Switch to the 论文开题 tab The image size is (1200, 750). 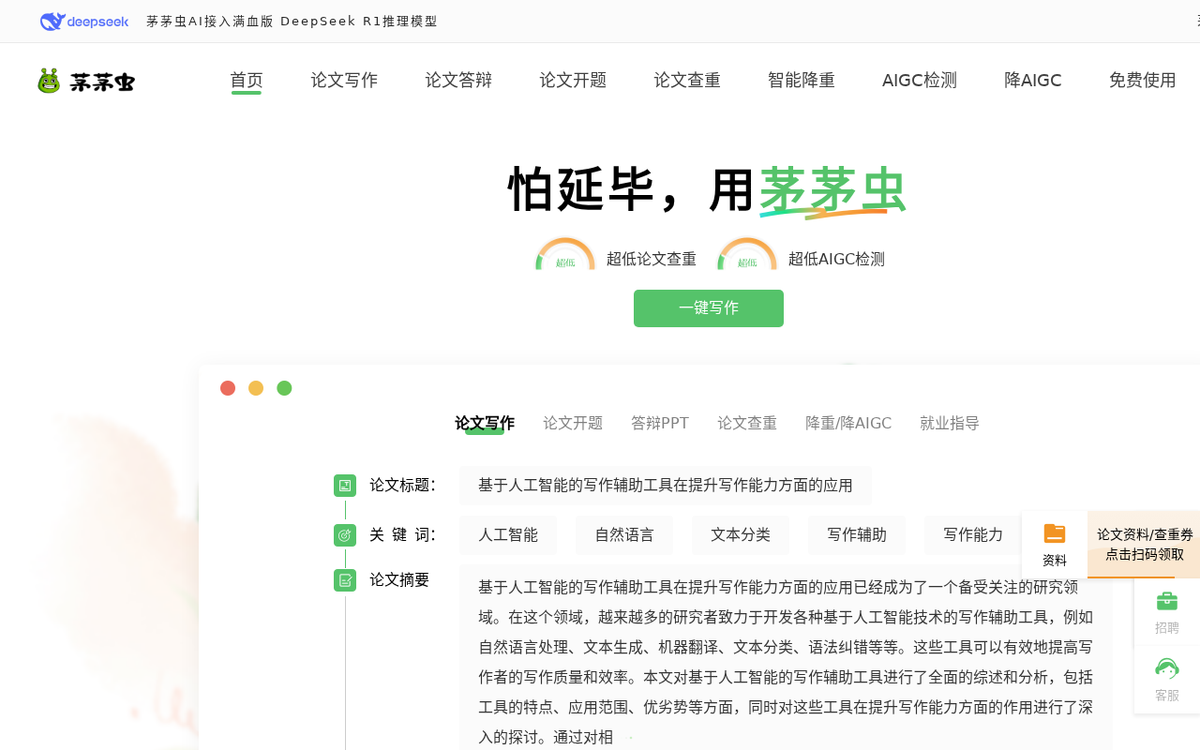(x=573, y=423)
